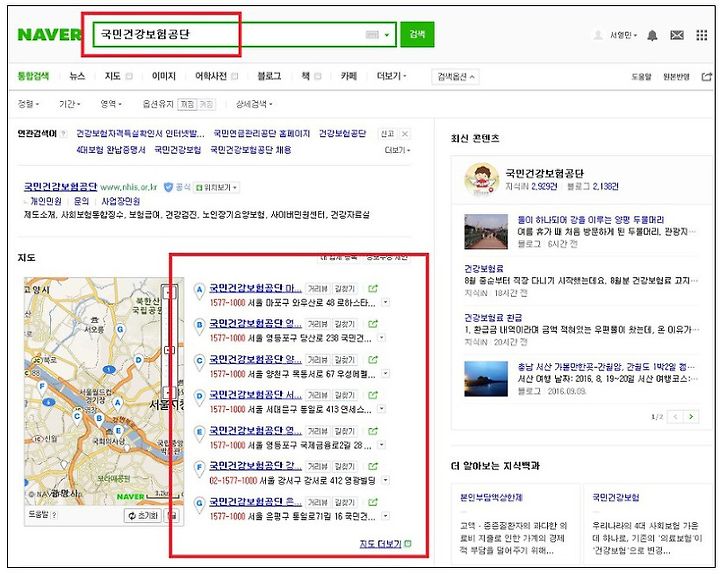Expand address of result F 강서로 412
Screen dimensions: 720x574
[x=386, y=480]
